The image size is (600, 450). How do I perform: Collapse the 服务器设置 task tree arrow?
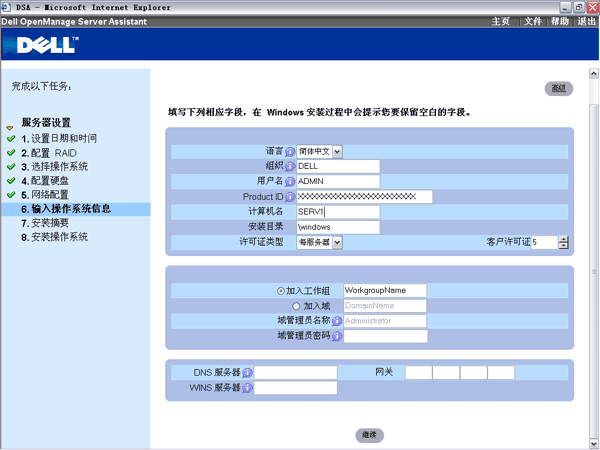(10, 128)
